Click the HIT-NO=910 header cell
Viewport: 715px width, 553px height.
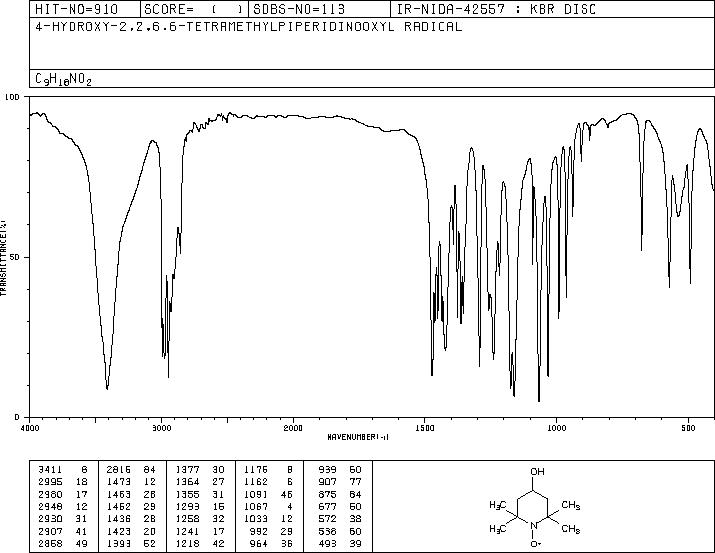85,9
